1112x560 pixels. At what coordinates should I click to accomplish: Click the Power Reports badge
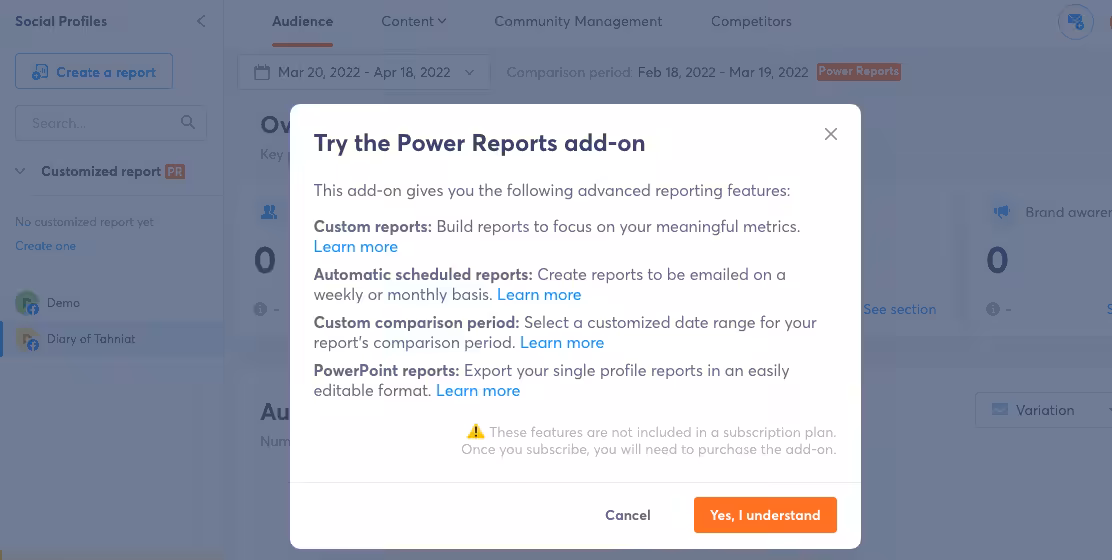859,72
